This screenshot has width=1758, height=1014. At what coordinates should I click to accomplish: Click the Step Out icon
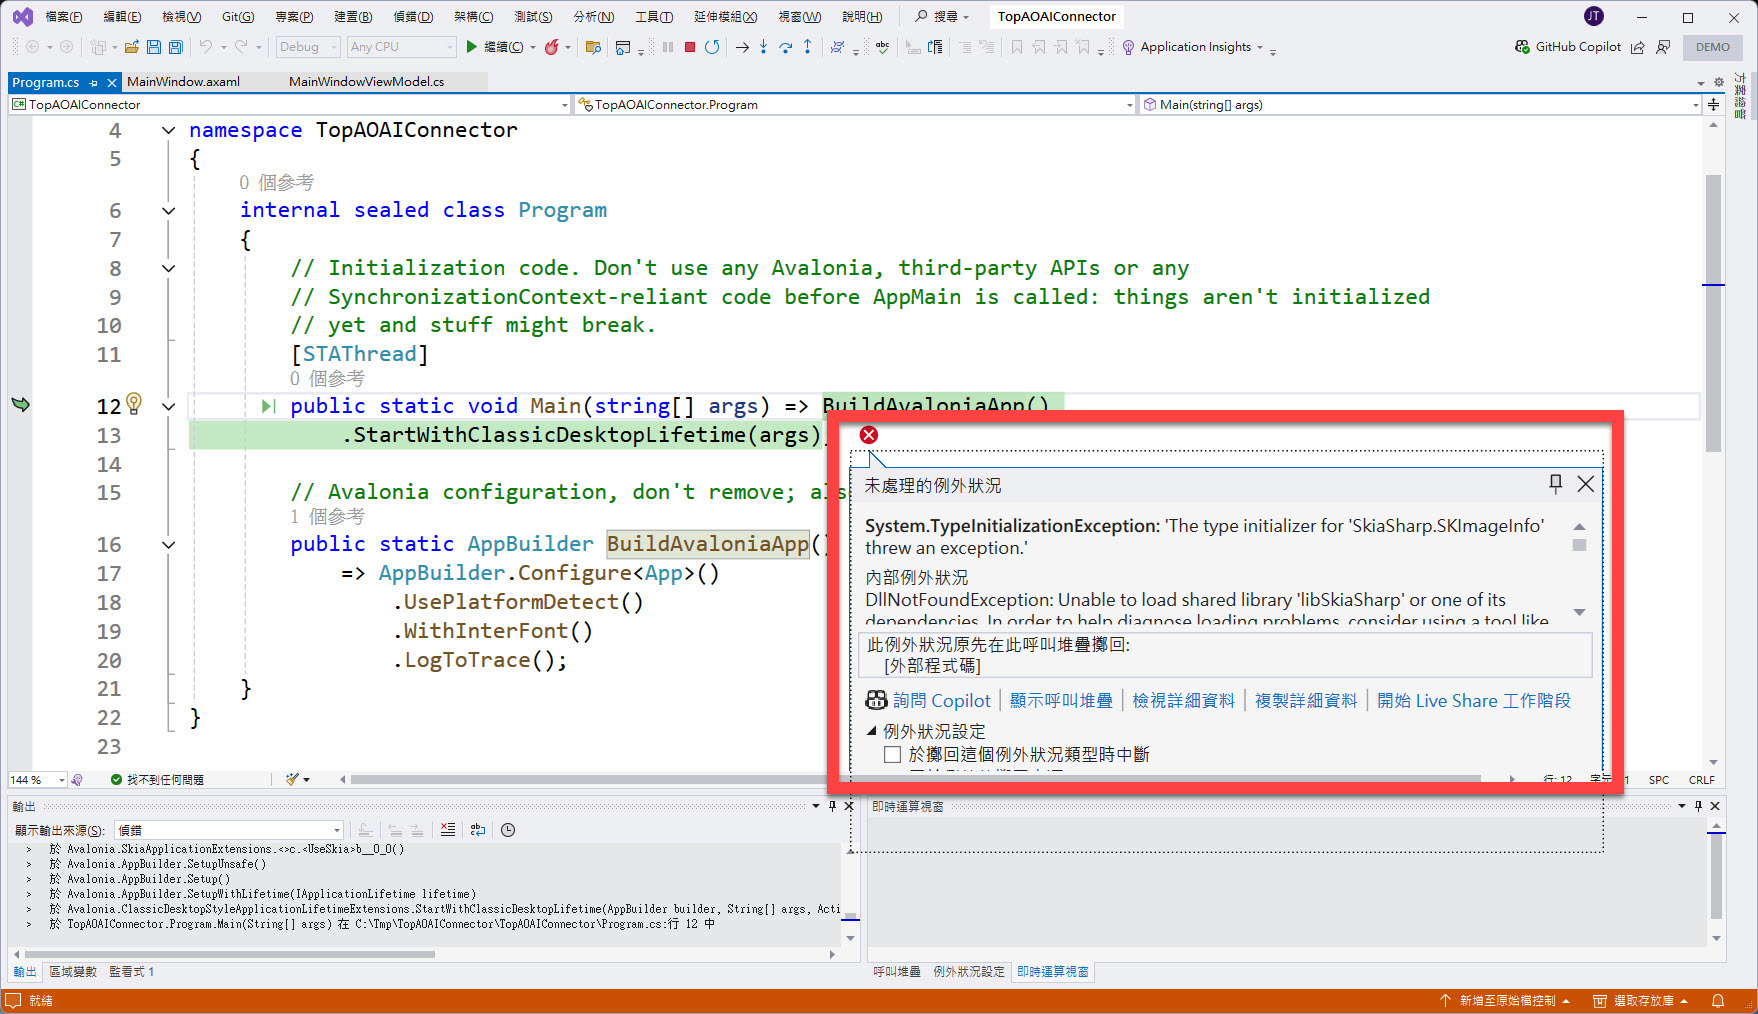pos(807,47)
